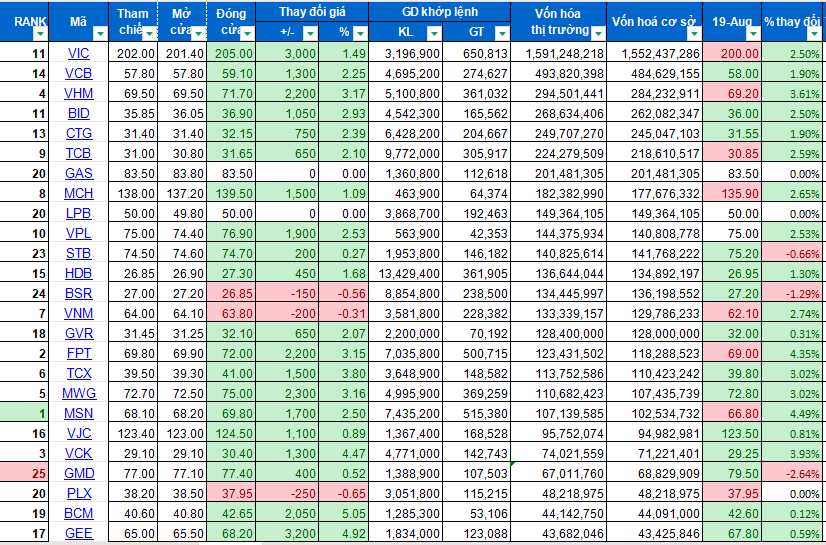Open the GMD ticker link
Viewport: 826px width, 545px height.
78,474
